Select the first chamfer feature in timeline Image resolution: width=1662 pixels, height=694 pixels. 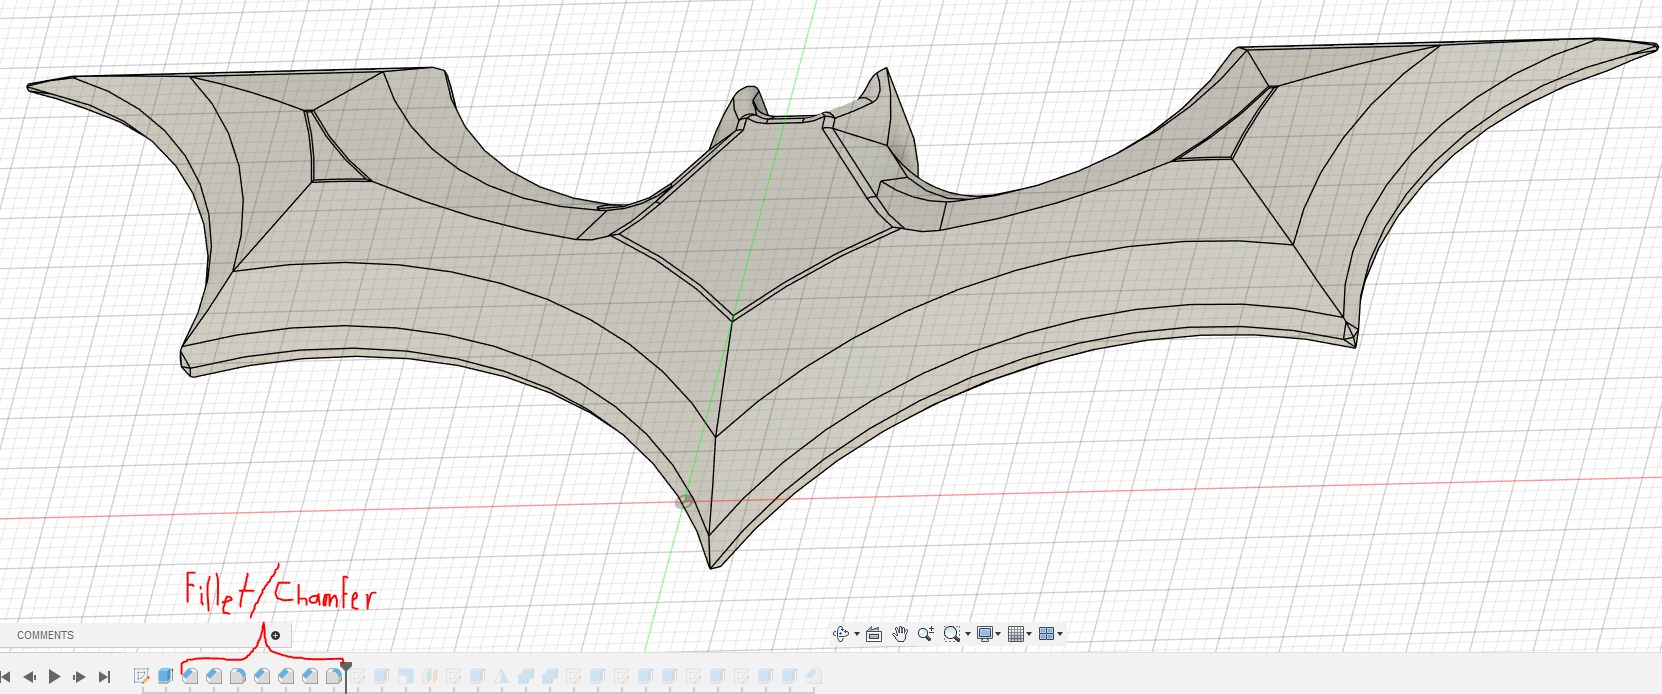(x=190, y=676)
